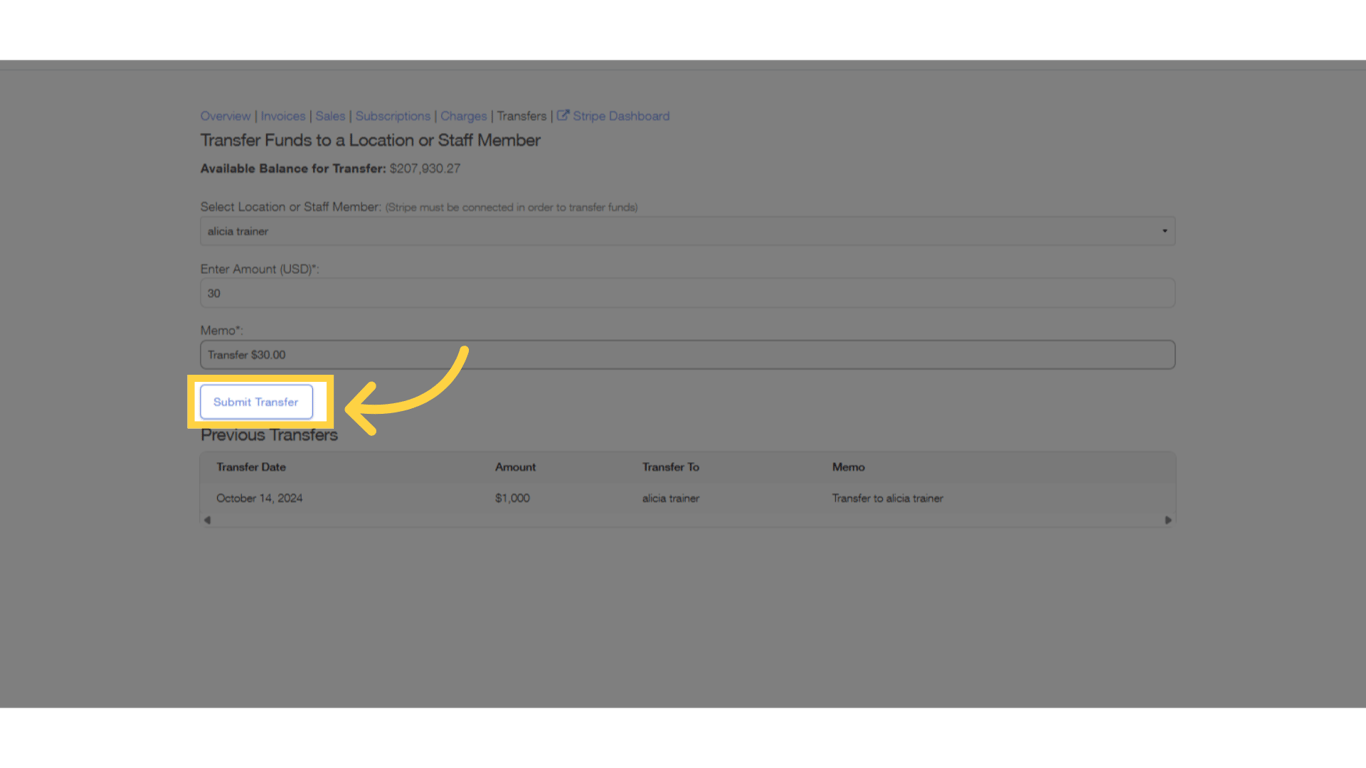The height and width of the screenshot is (768, 1366).
Task: Click the Memo column header
Action: pos(847,466)
